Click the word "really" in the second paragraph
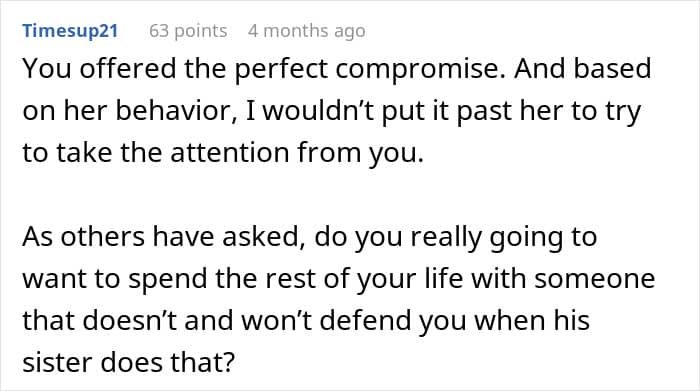 446,237
